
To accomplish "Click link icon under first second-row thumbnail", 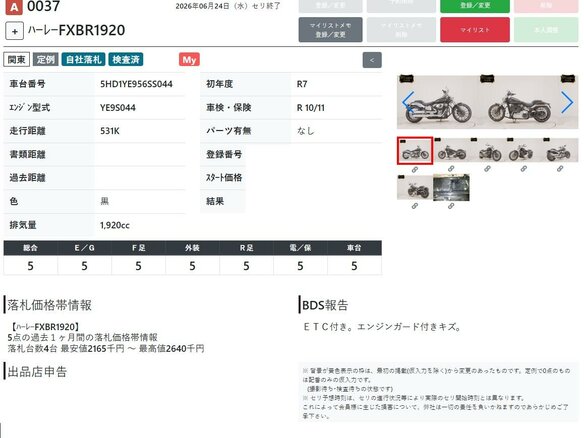I will [415, 206].
